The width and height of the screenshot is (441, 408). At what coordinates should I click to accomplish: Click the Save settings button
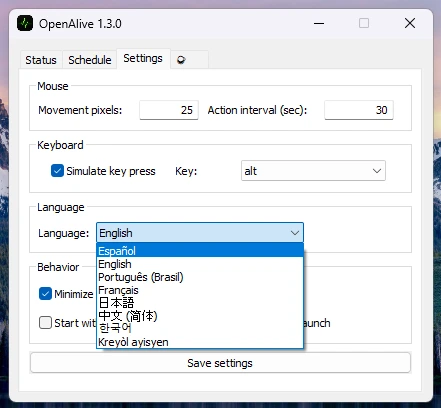(x=220, y=363)
